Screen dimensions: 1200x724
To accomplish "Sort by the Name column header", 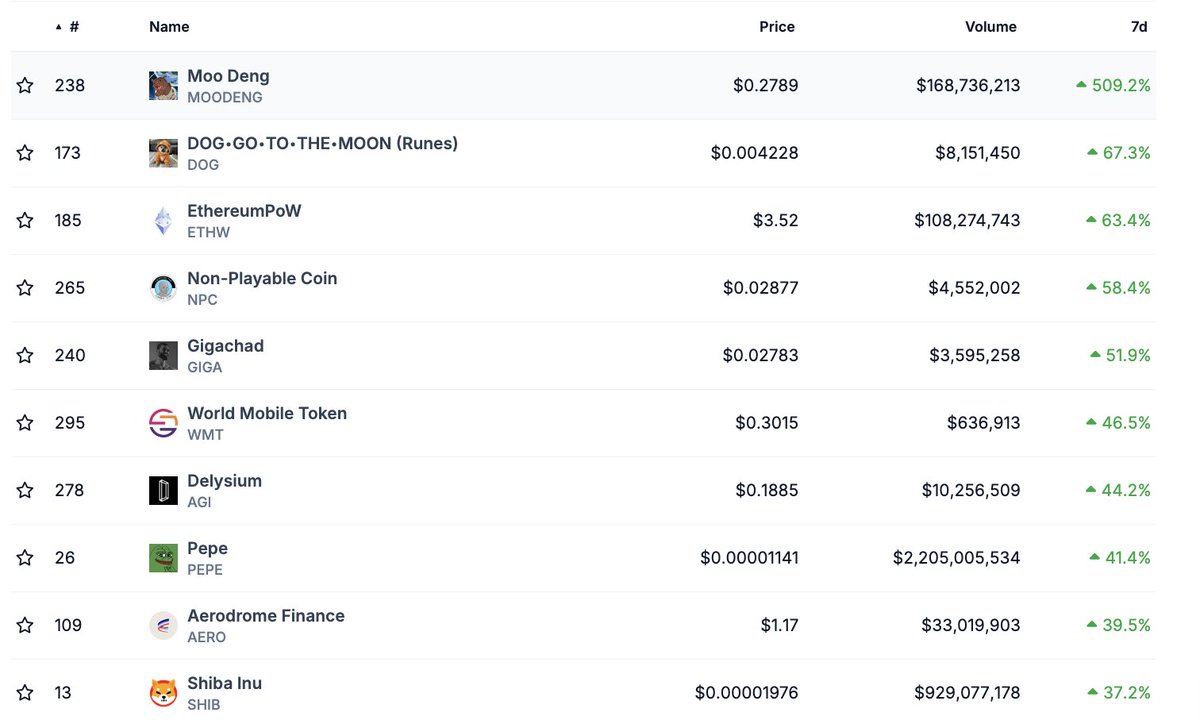I will pyautogui.click(x=169, y=27).
